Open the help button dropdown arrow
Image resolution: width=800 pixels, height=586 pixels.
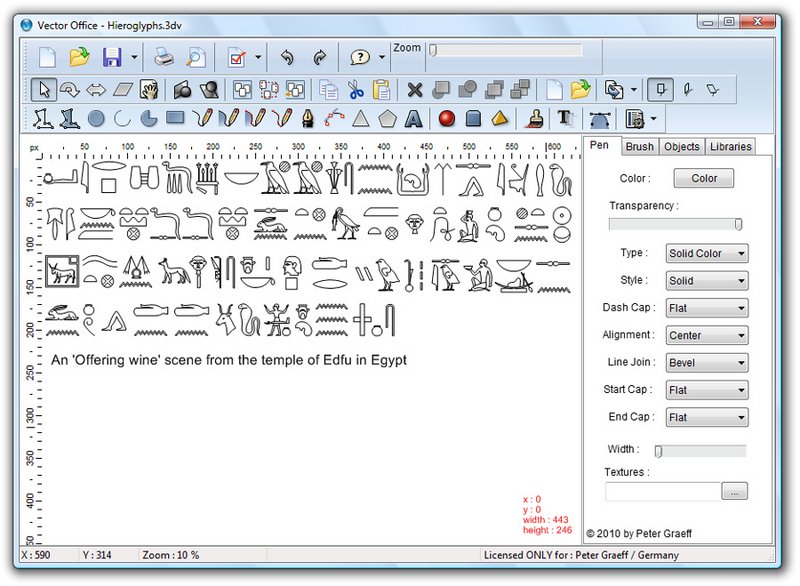click(382, 58)
